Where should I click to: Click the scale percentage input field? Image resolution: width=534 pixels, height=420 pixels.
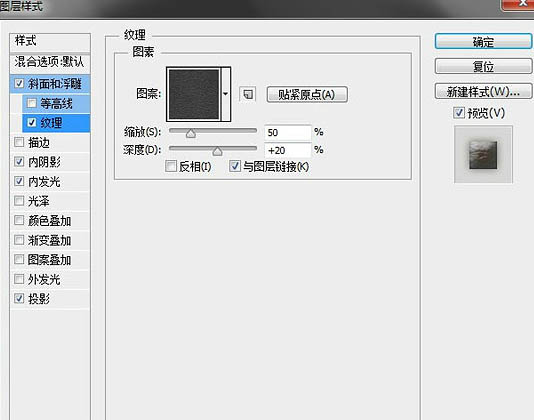(287, 133)
